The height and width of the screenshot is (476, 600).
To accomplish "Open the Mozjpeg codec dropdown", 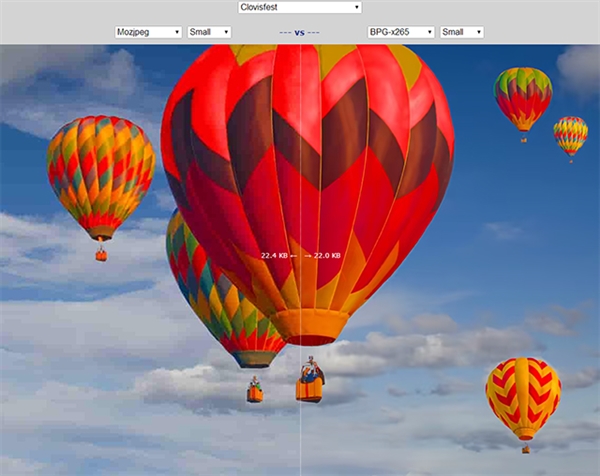I will coord(148,32).
